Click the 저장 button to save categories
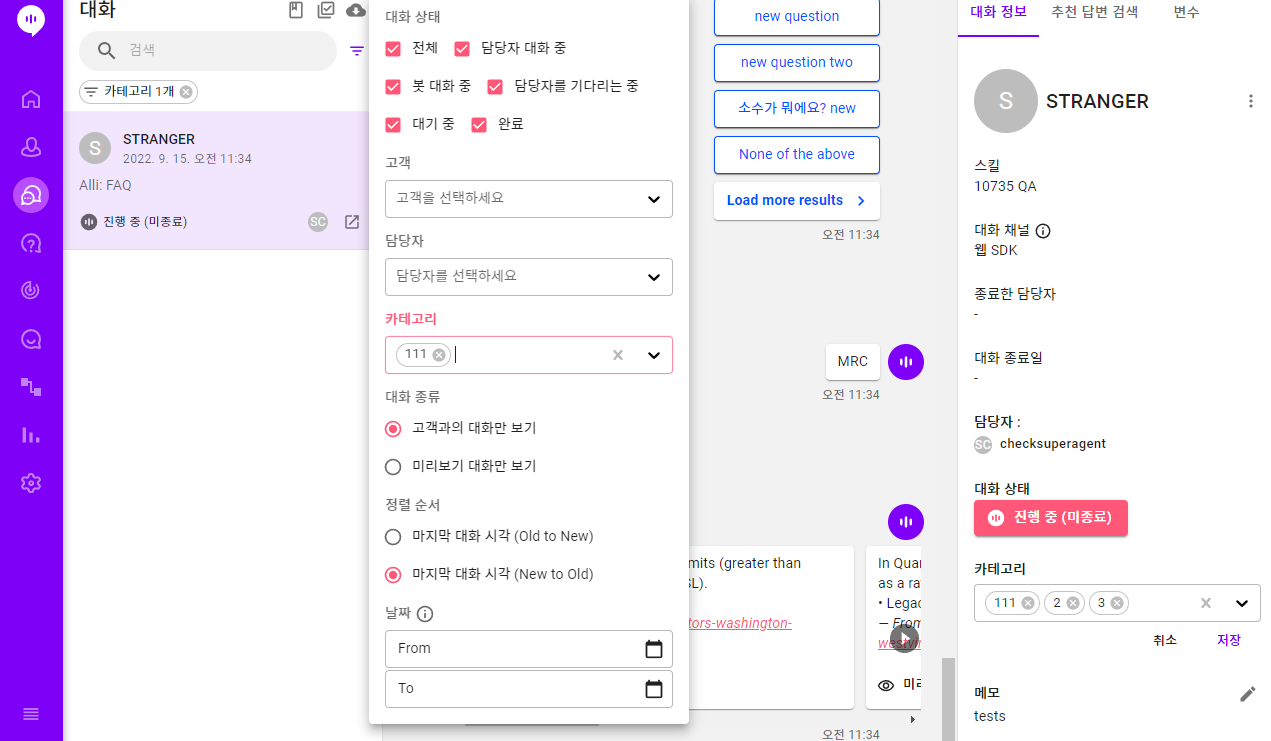 1228,640
